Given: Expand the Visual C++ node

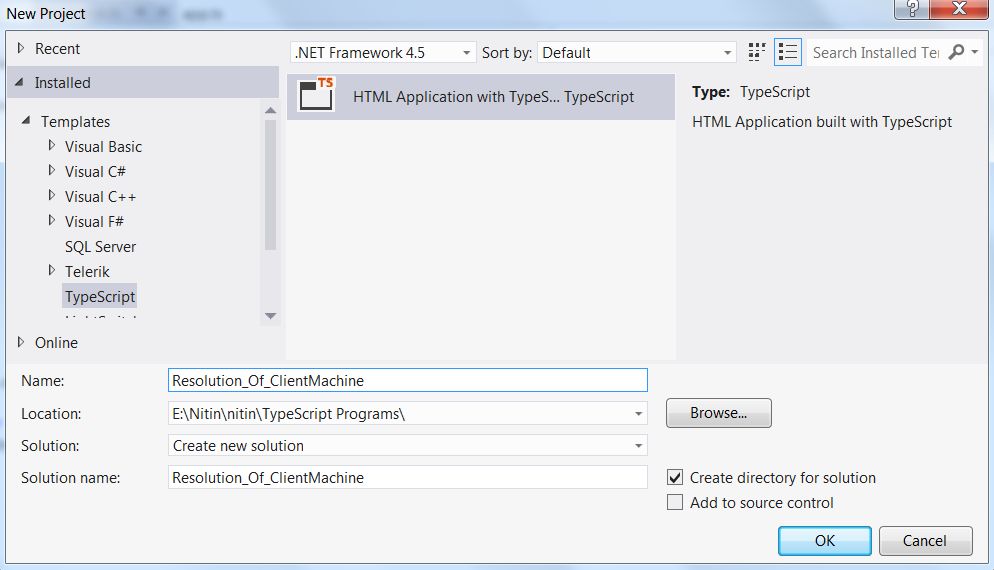Looking at the screenshot, I should (x=52, y=196).
